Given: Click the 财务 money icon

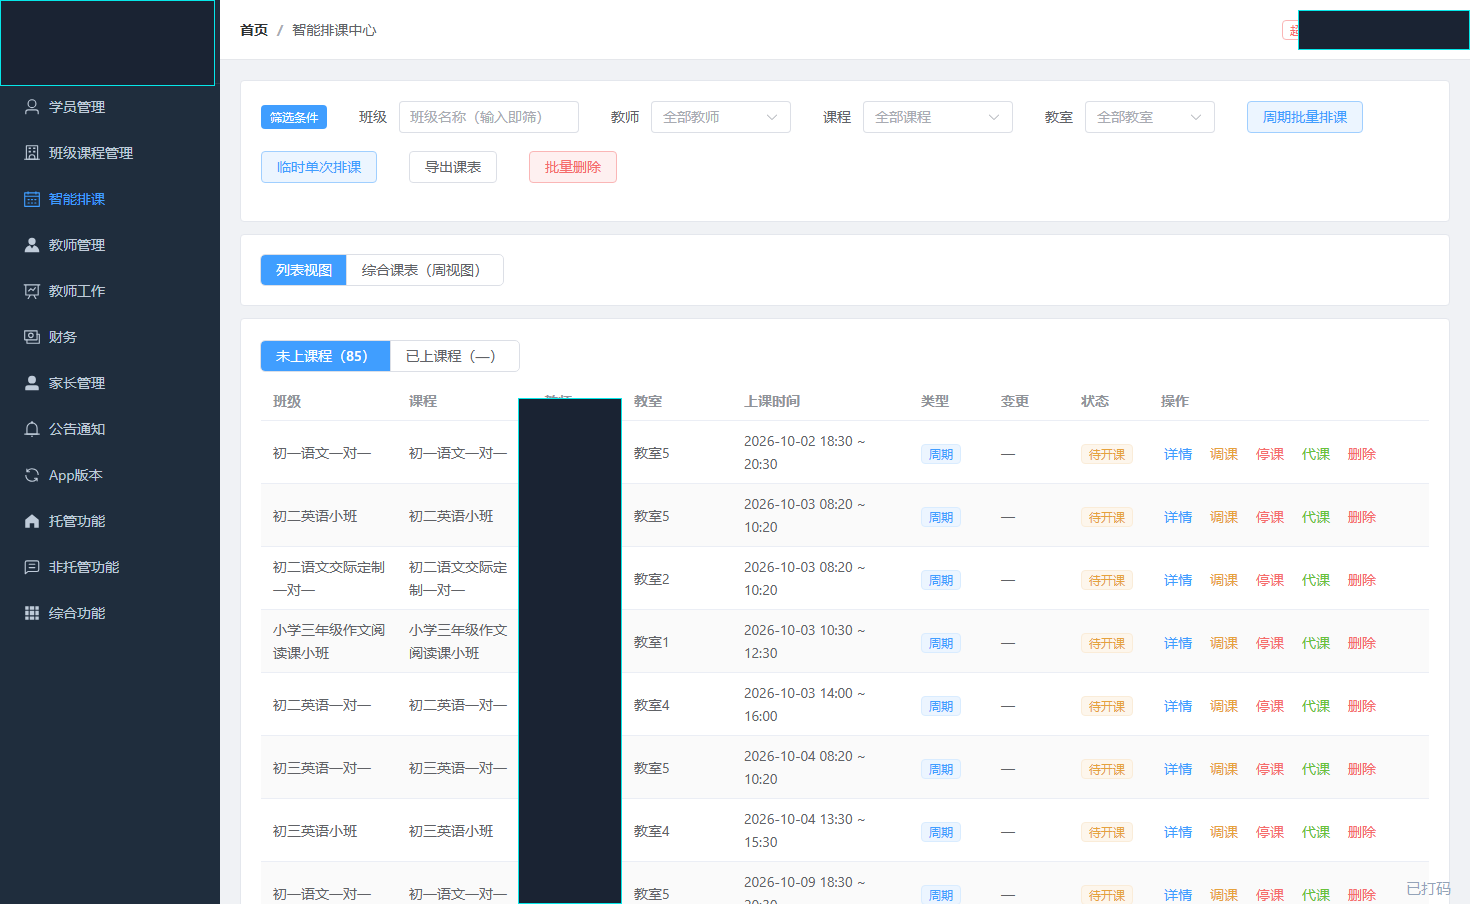Looking at the screenshot, I should [x=32, y=337].
